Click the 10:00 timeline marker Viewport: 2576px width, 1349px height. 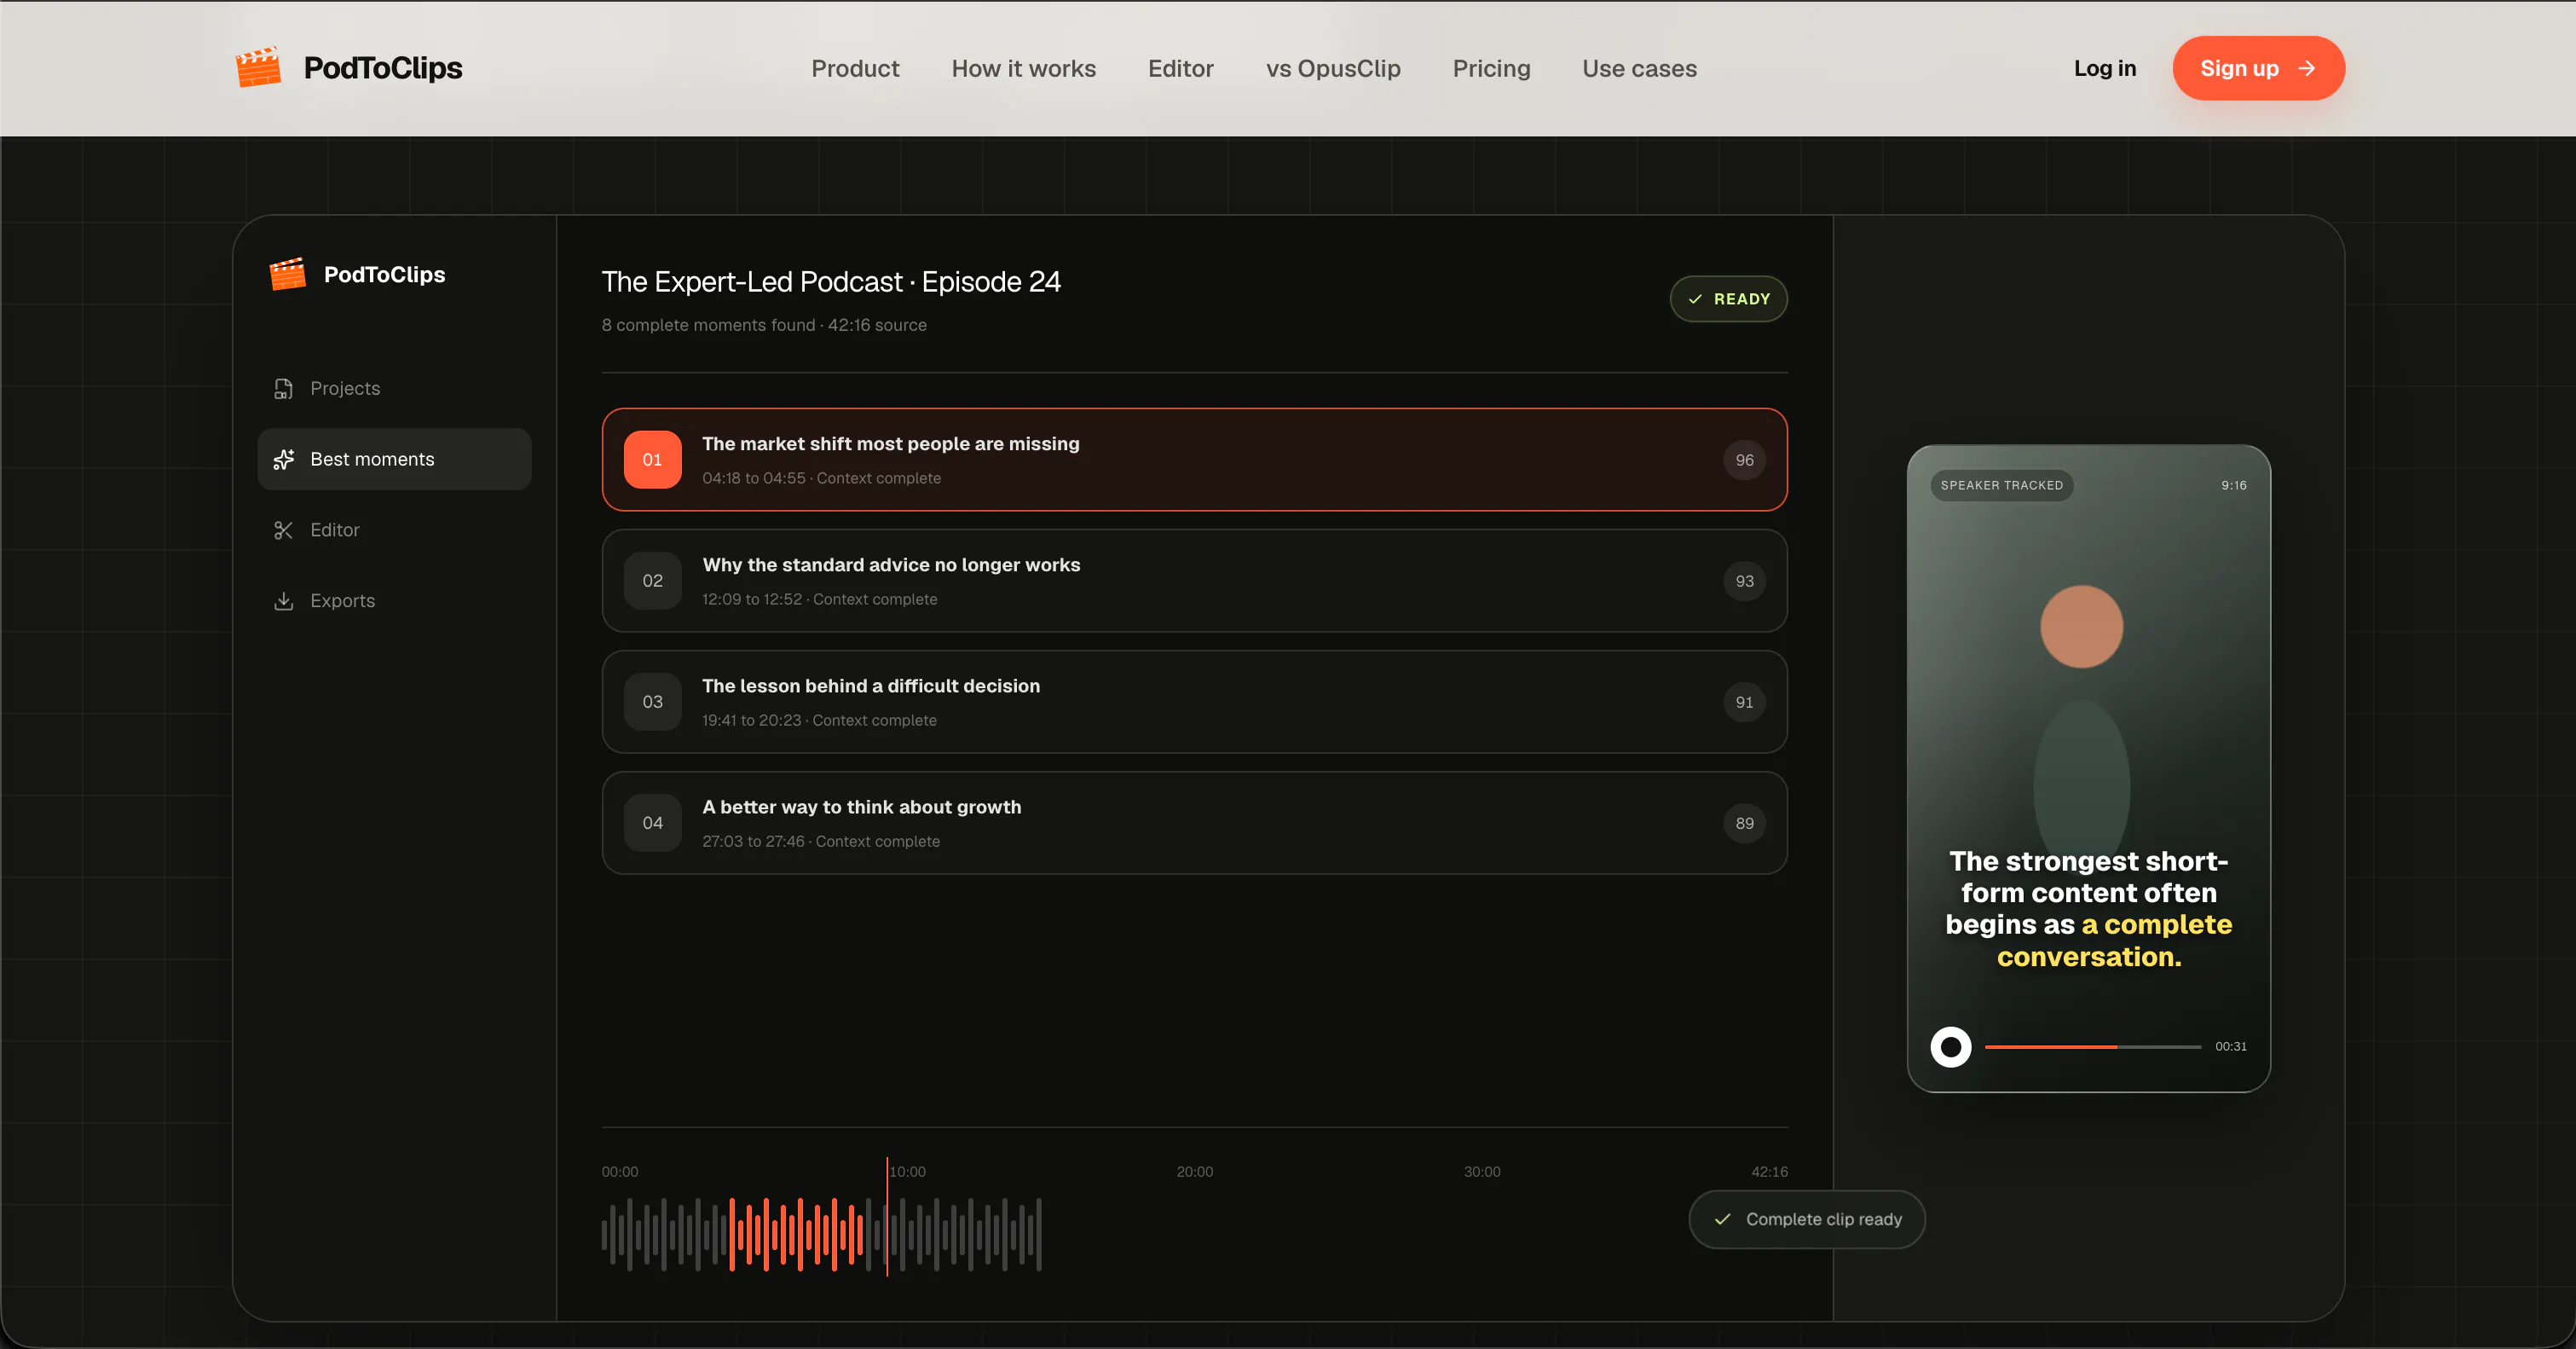click(x=907, y=1171)
